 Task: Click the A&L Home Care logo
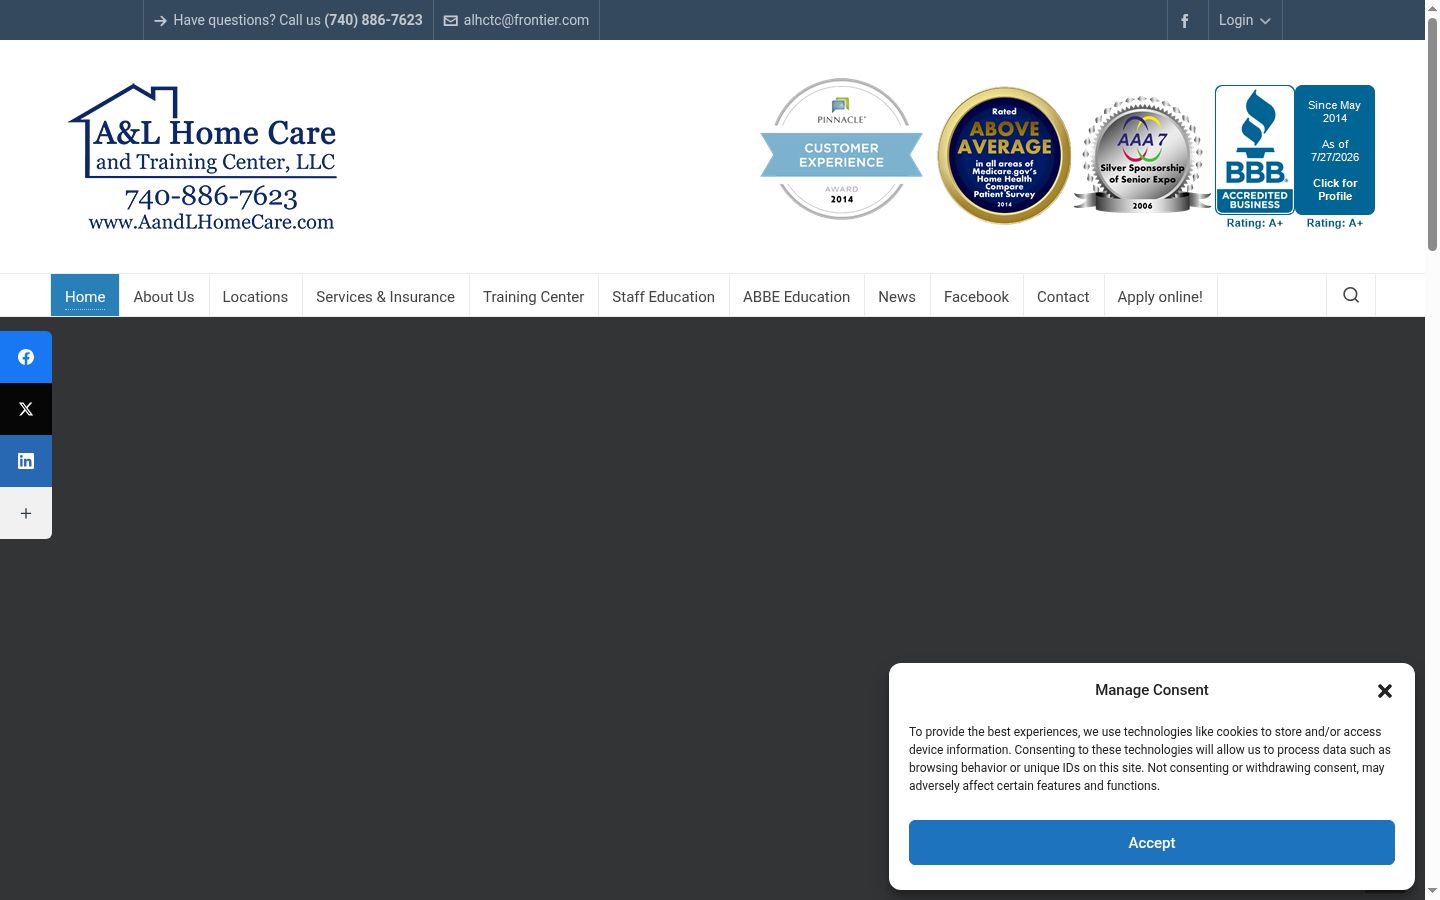click(x=203, y=157)
